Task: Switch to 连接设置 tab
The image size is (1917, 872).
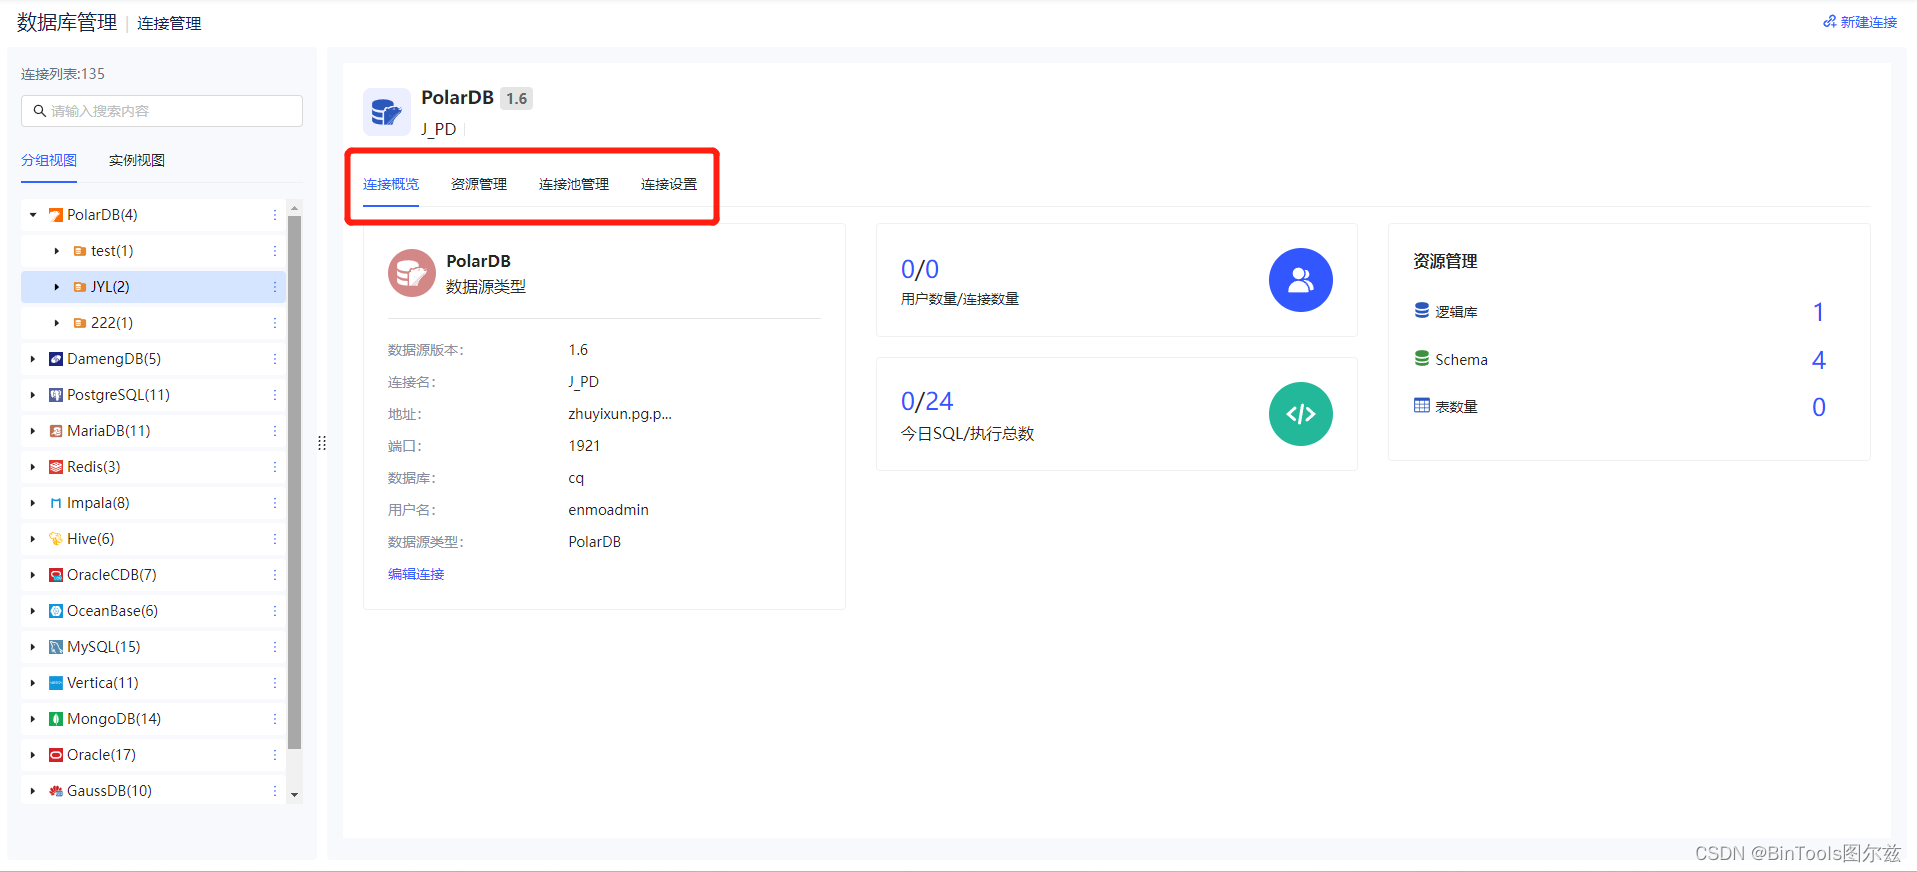Action: pyautogui.click(x=669, y=184)
